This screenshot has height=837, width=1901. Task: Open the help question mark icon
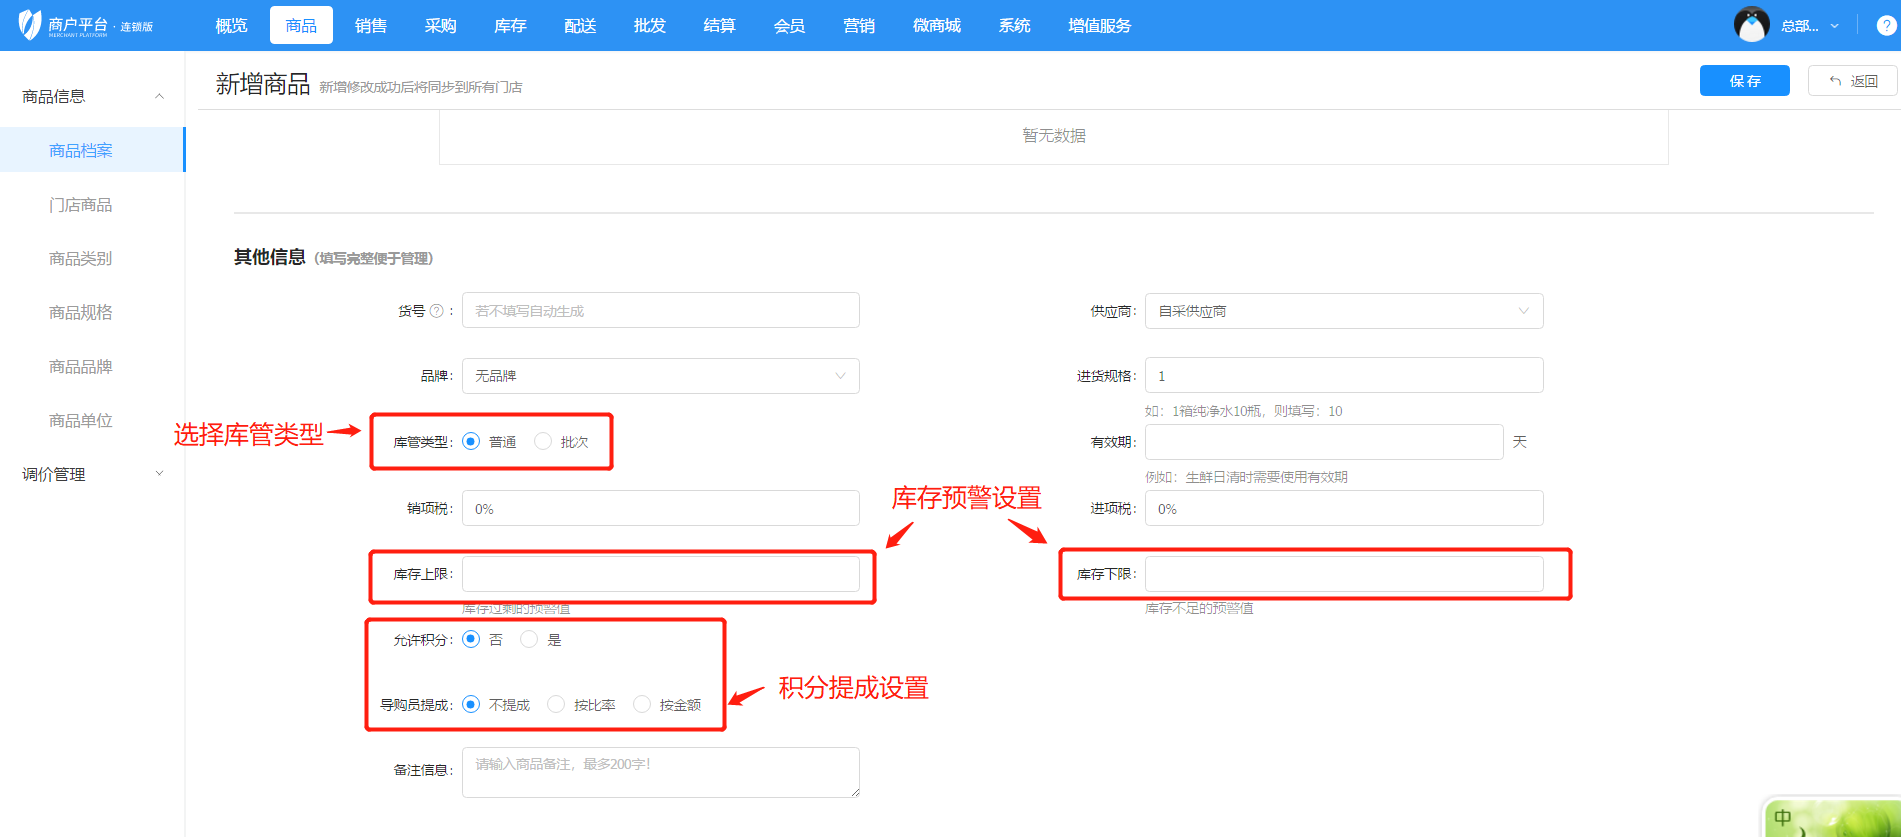coord(1886,26)
